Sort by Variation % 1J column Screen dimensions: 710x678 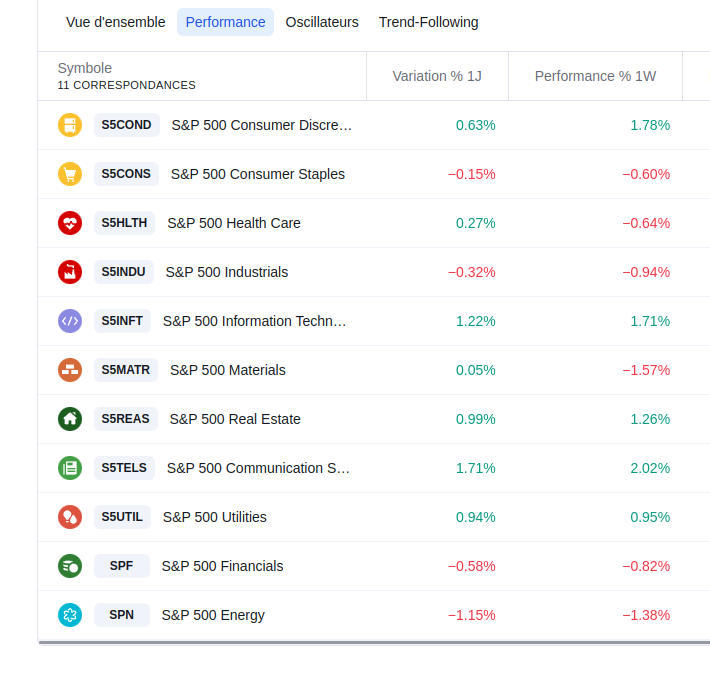tap(437, 76)
